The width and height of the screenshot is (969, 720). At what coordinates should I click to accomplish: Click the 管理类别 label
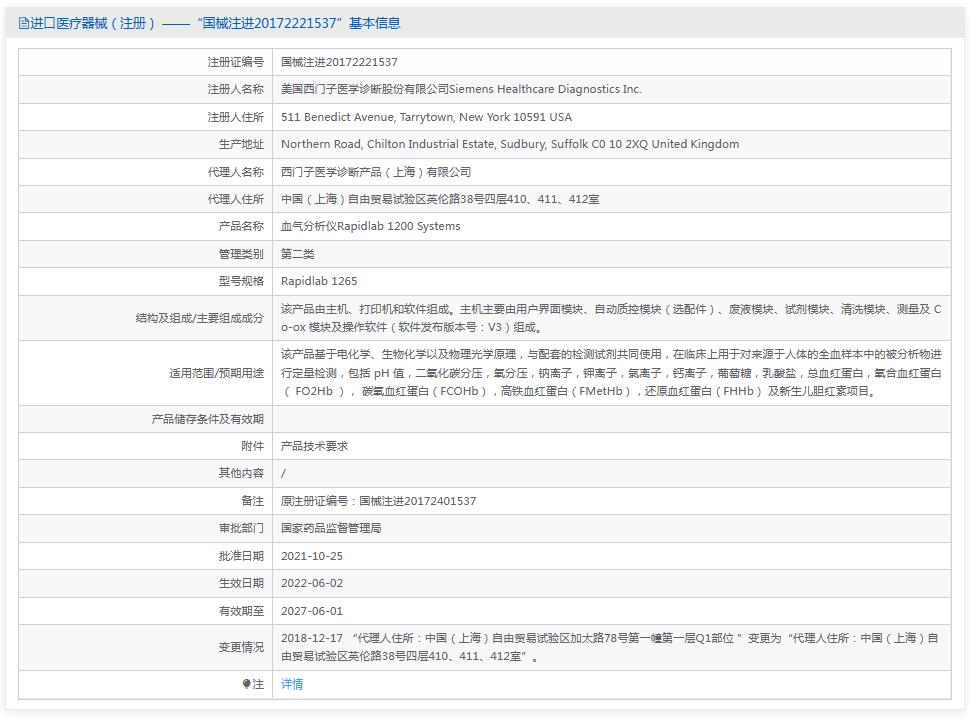tap(241, 254)
